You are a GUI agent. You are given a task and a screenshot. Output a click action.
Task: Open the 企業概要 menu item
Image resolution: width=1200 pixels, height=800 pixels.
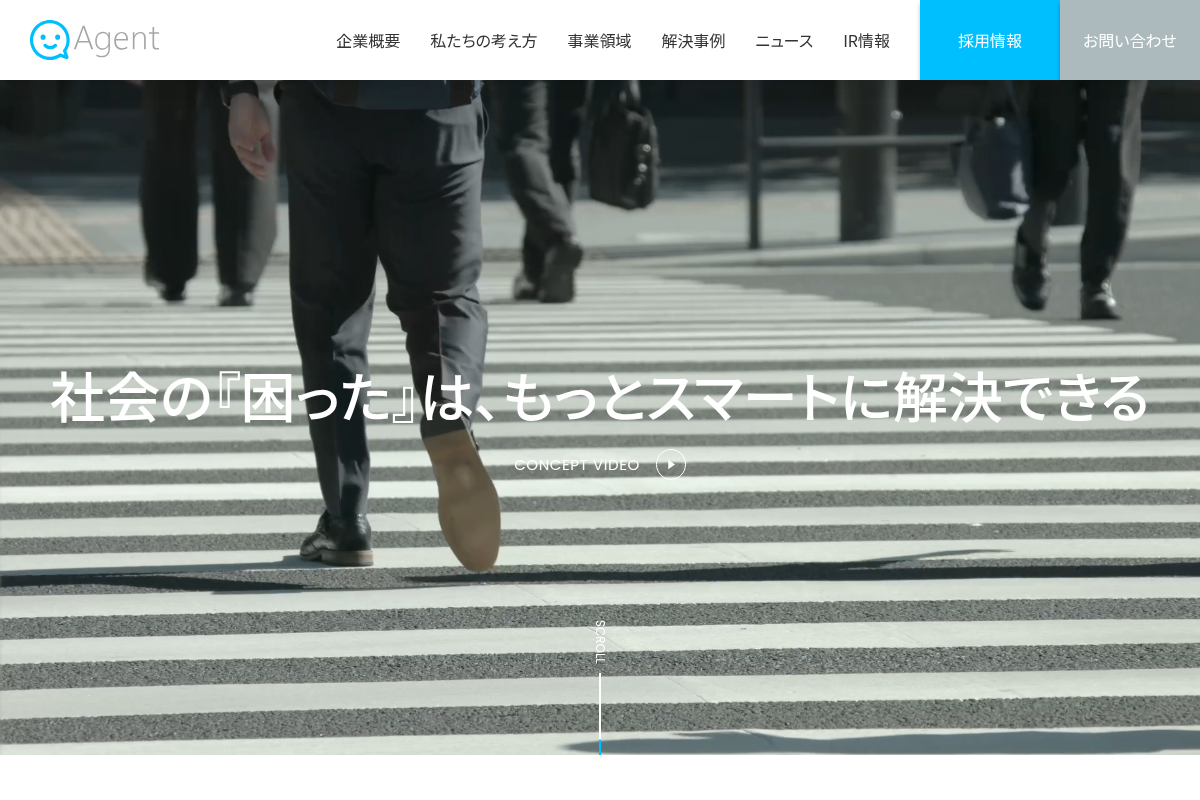(368, 41)
